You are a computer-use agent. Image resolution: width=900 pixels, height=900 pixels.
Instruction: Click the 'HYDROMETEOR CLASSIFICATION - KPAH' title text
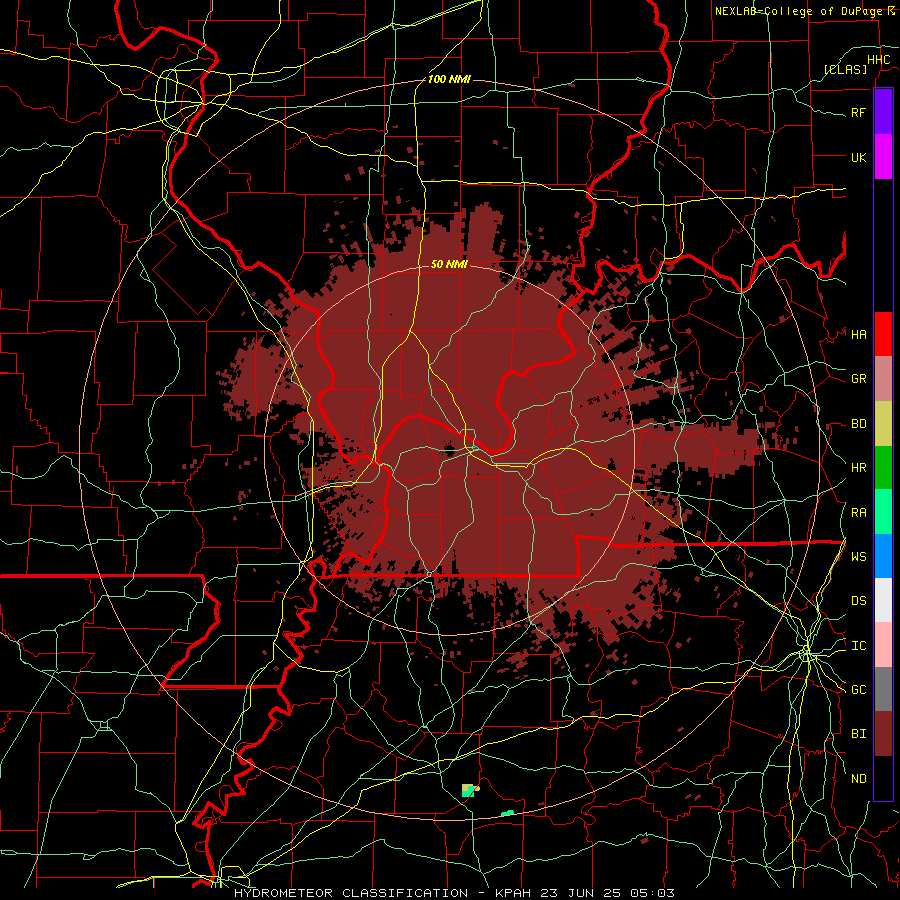pyautogui.click(x=383, y=893)
